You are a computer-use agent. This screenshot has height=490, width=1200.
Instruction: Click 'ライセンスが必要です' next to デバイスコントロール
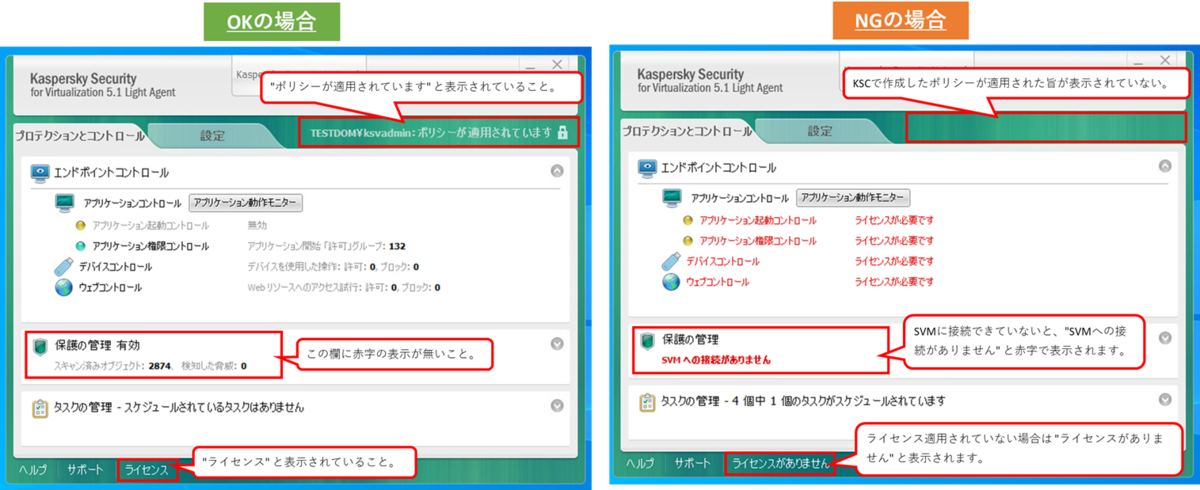click(894, 261)
